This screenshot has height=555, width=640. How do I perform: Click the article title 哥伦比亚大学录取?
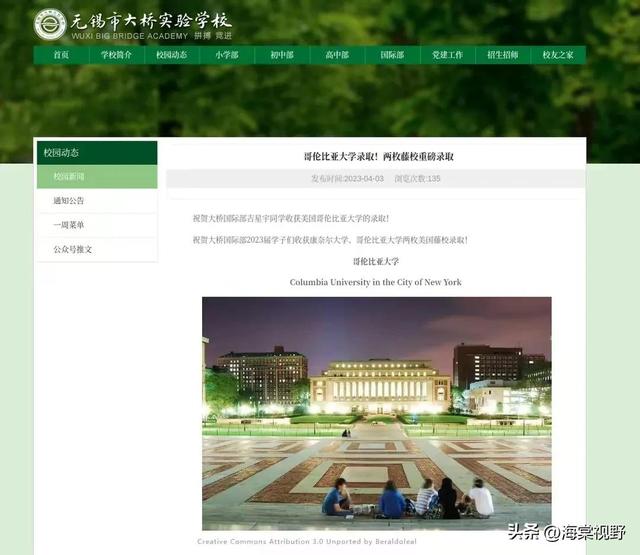click(379, 157)
